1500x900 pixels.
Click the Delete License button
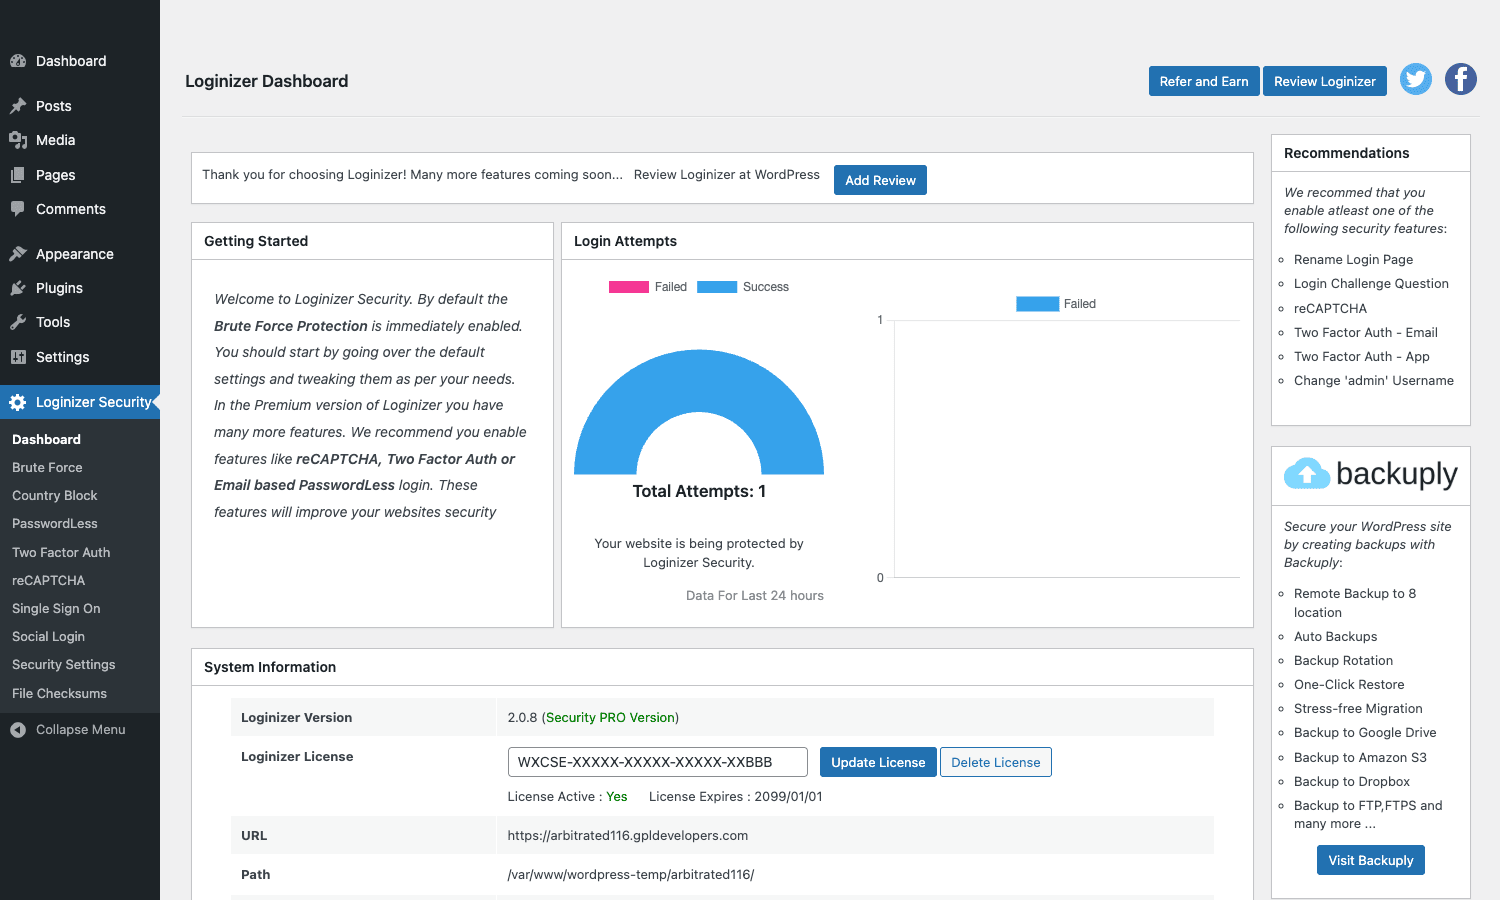pyautogui.click(x=996, y=762)
